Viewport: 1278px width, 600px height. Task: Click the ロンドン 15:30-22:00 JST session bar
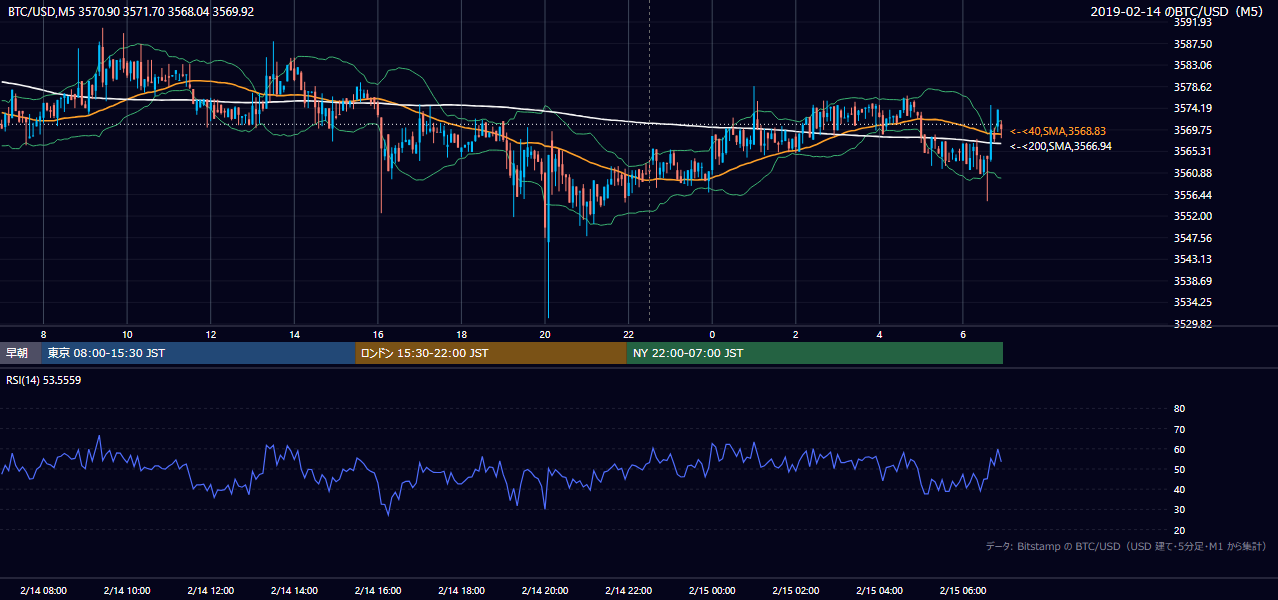tap(491, 353)
